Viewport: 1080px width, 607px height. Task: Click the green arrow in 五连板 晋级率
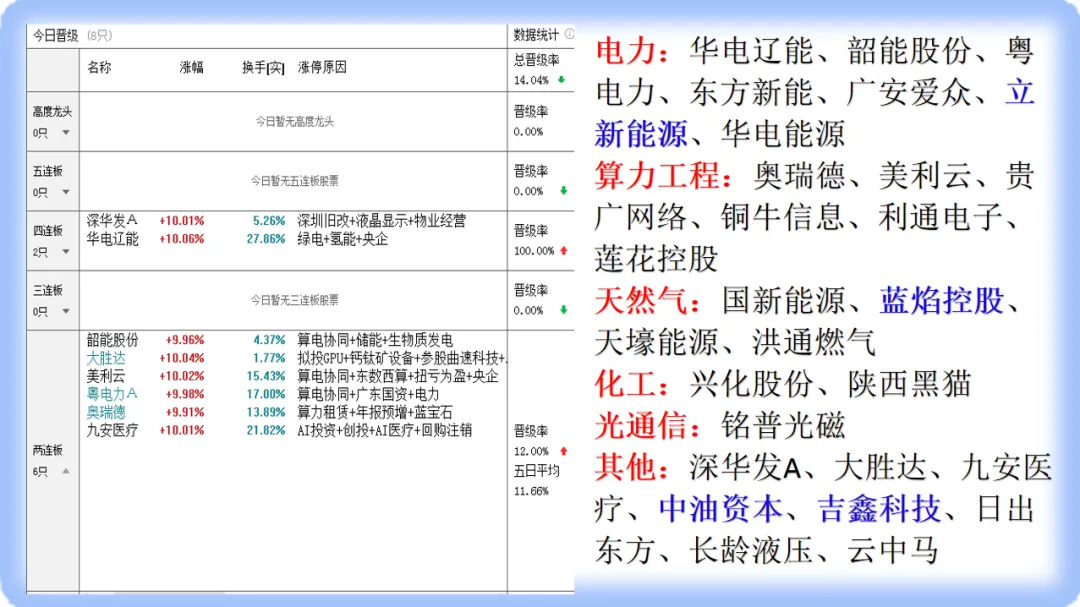click(x=564, y=191)
